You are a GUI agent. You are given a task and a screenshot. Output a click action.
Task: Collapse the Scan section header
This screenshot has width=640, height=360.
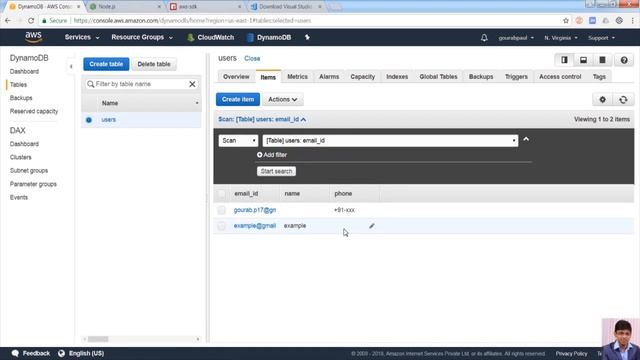click(x=262, y=119)
